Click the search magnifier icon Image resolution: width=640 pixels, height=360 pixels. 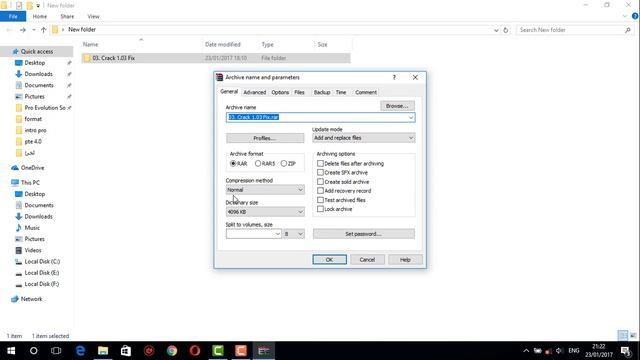point(628,30)
